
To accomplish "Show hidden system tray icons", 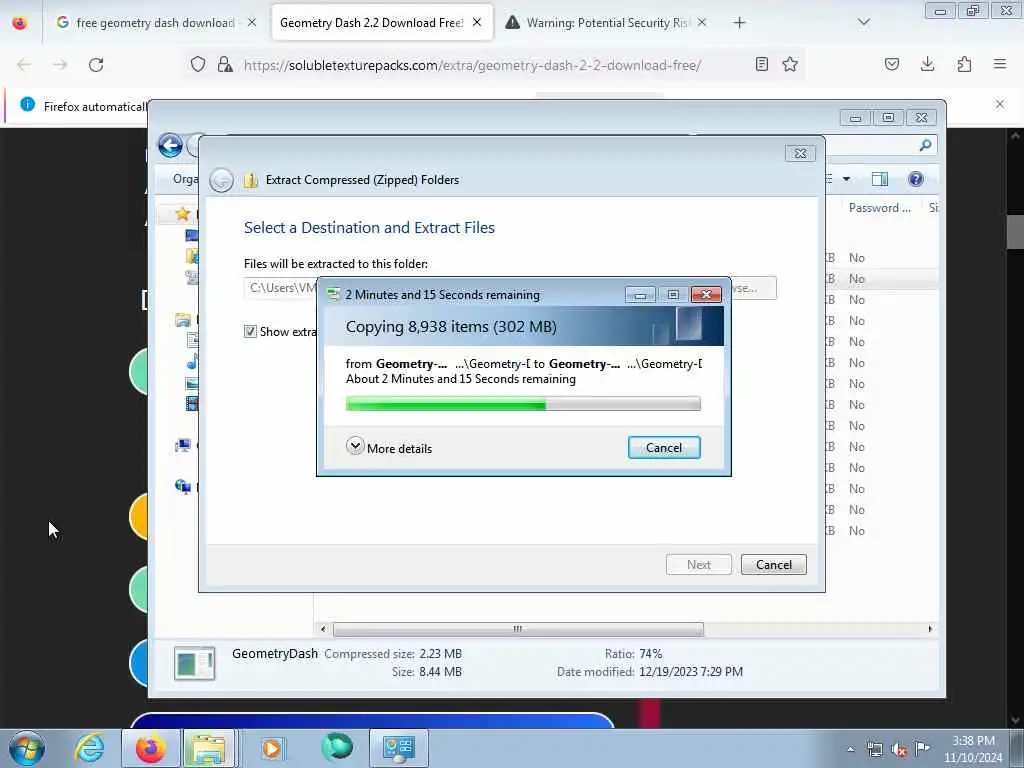I will (850, 749).
